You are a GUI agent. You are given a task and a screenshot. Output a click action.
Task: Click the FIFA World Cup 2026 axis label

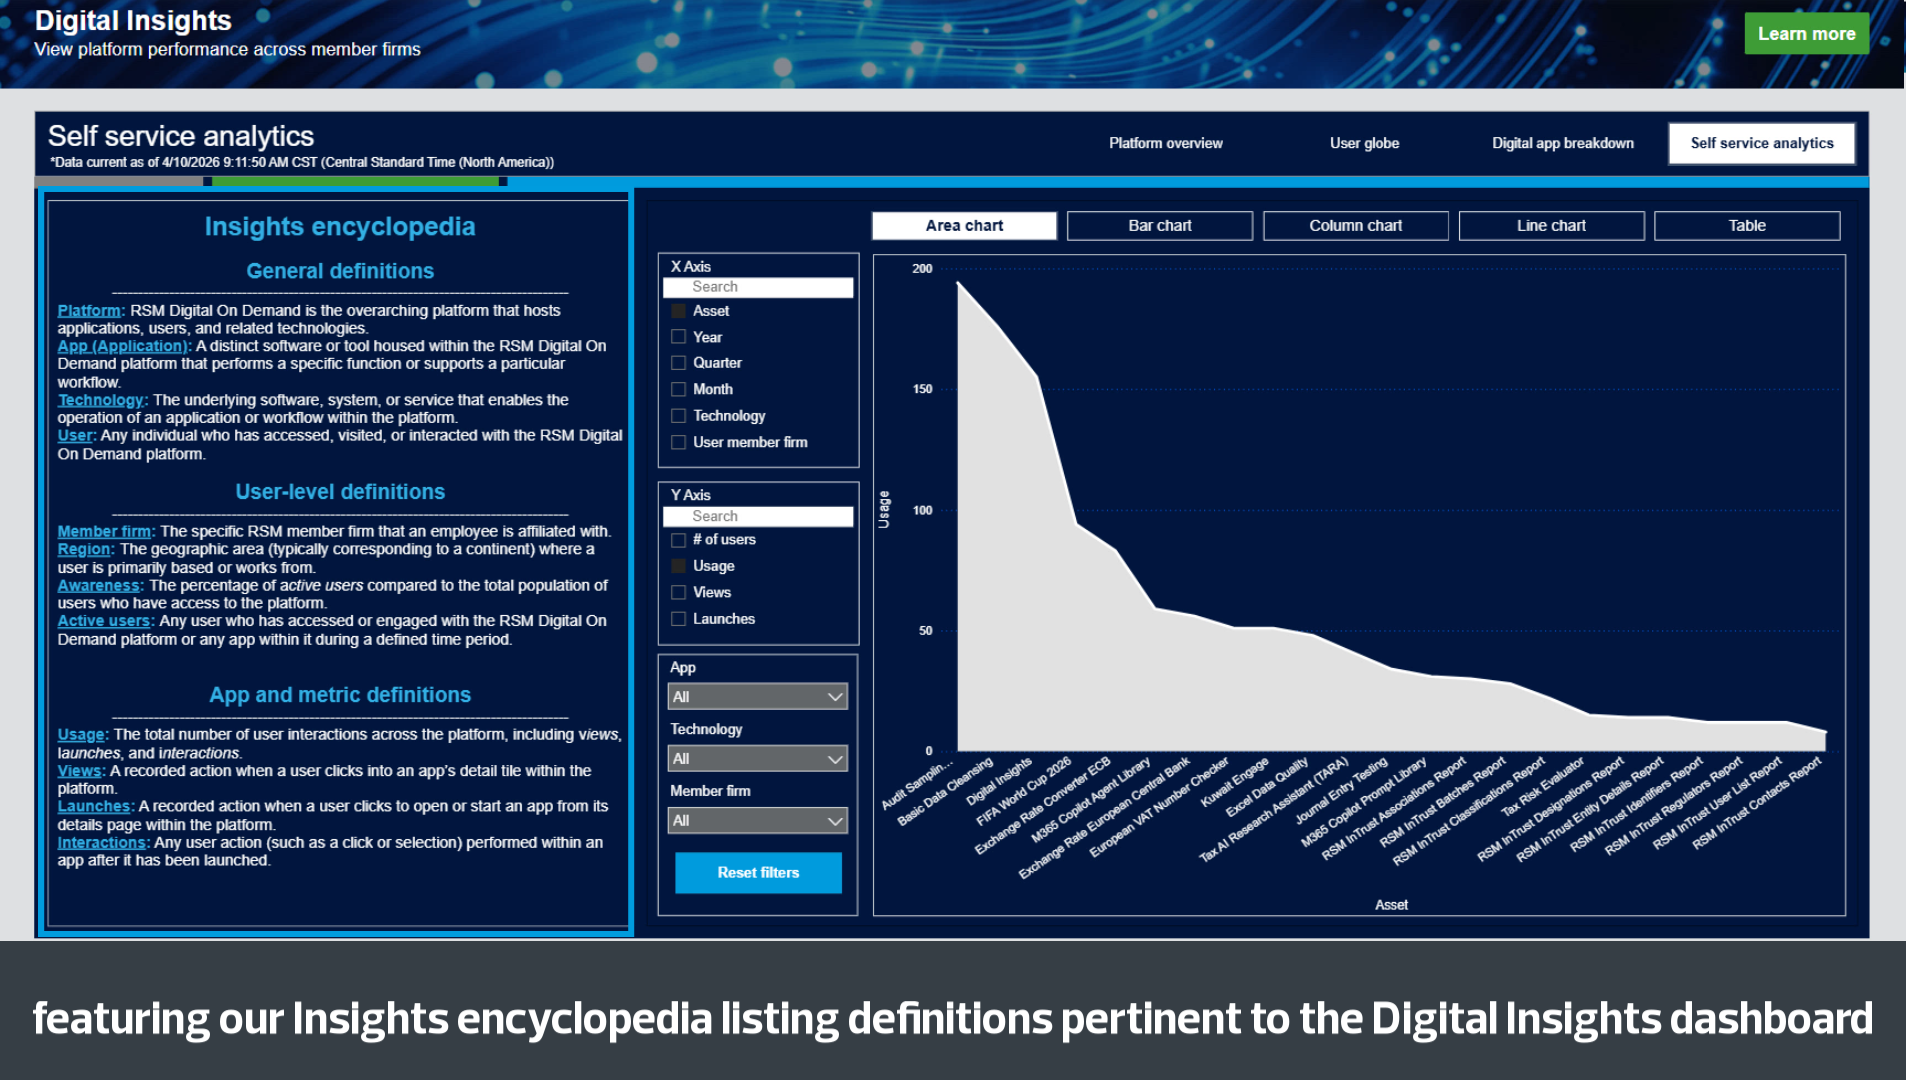[x=1024, y=790]
